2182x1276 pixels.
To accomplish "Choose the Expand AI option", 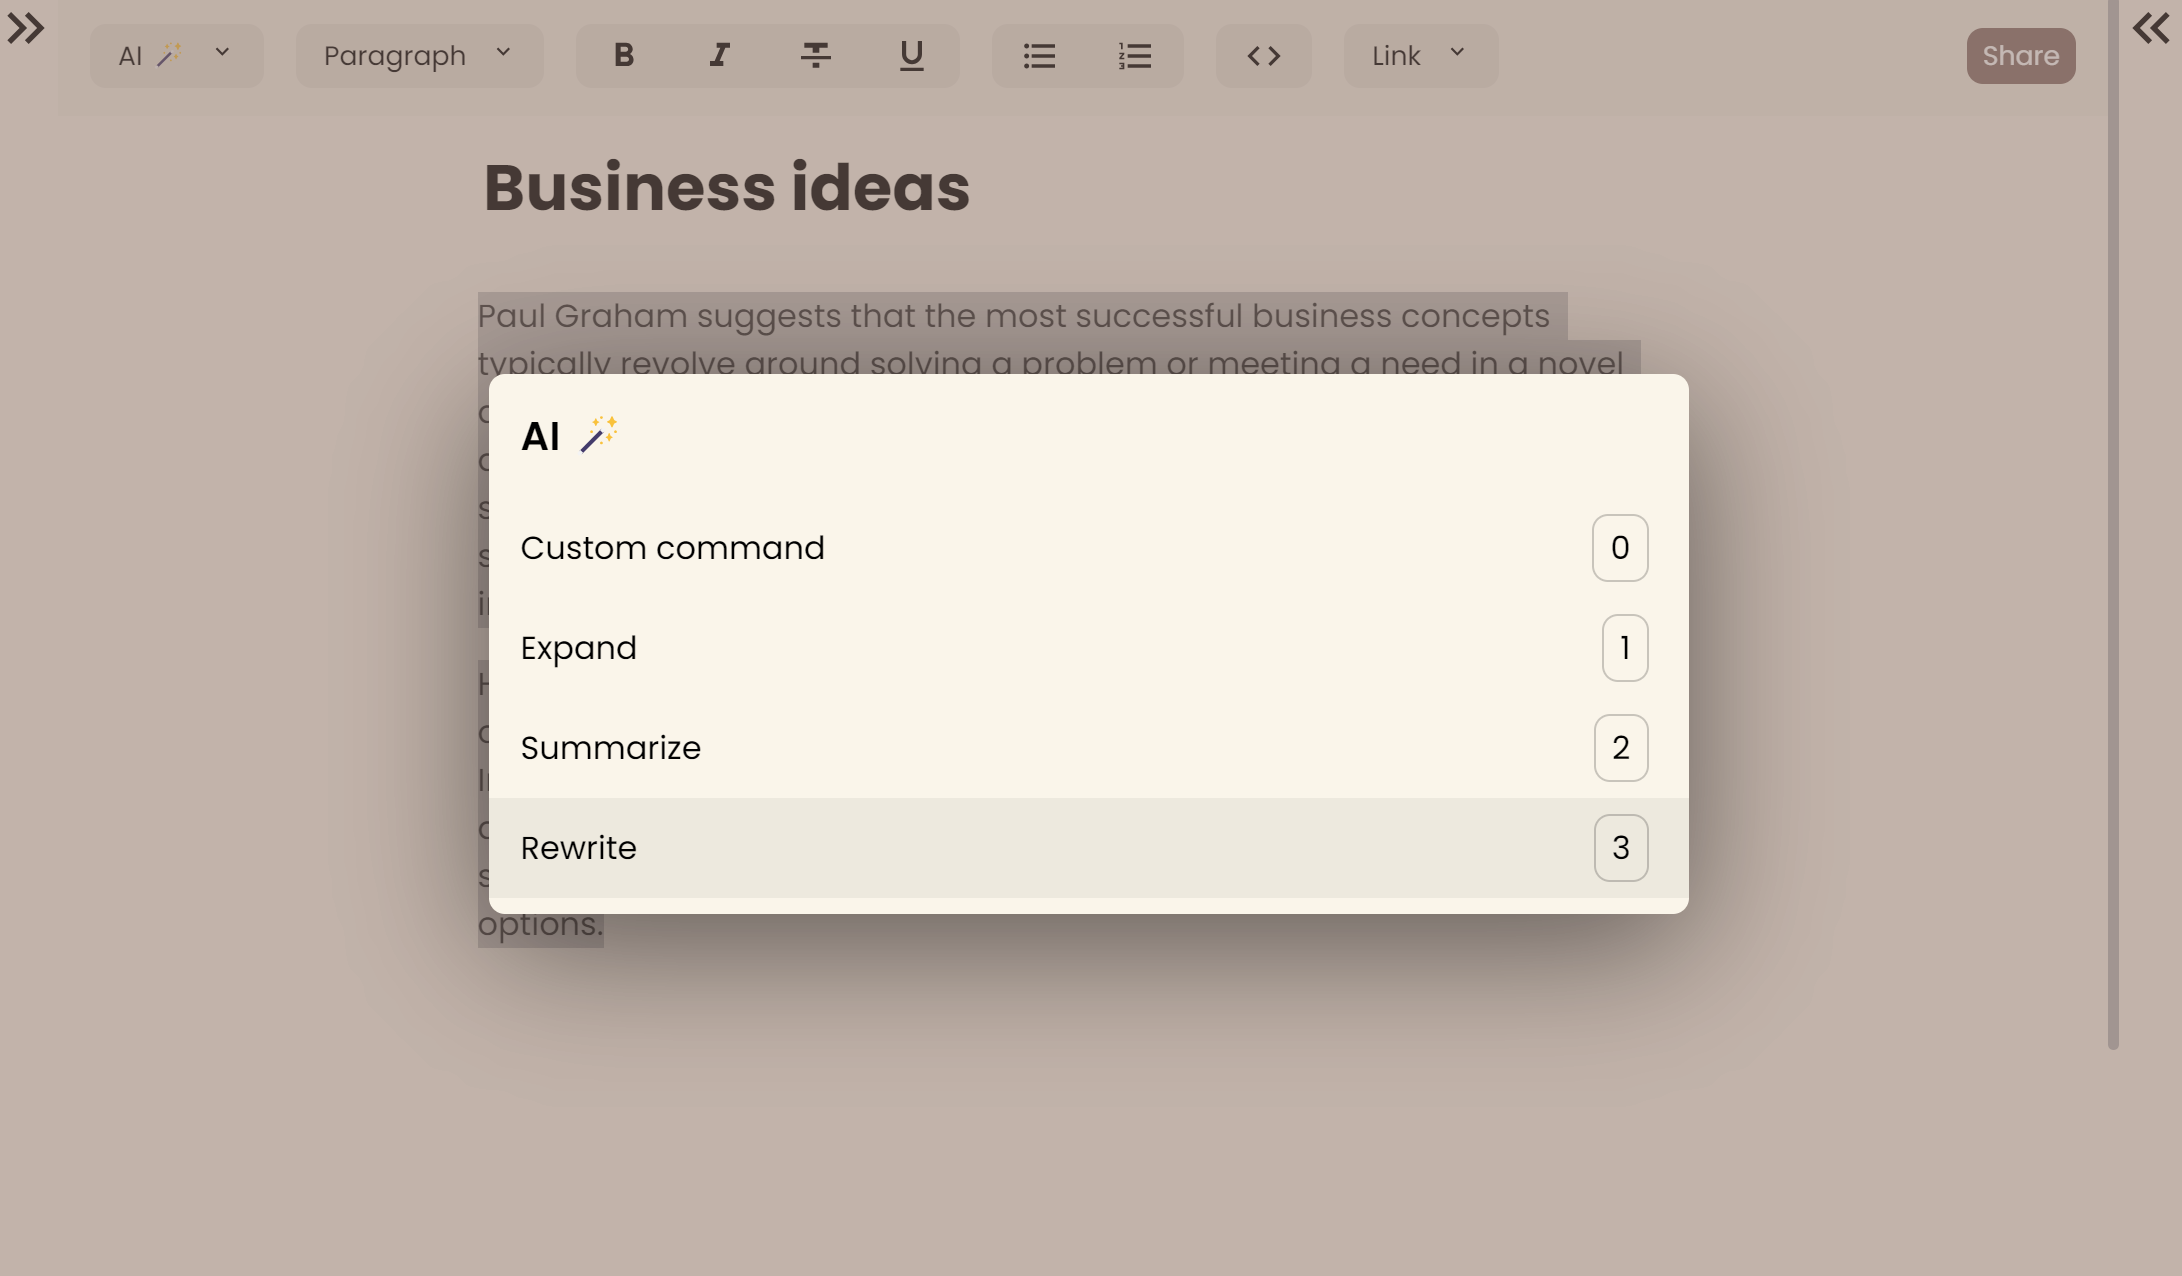I will point(578,648).
